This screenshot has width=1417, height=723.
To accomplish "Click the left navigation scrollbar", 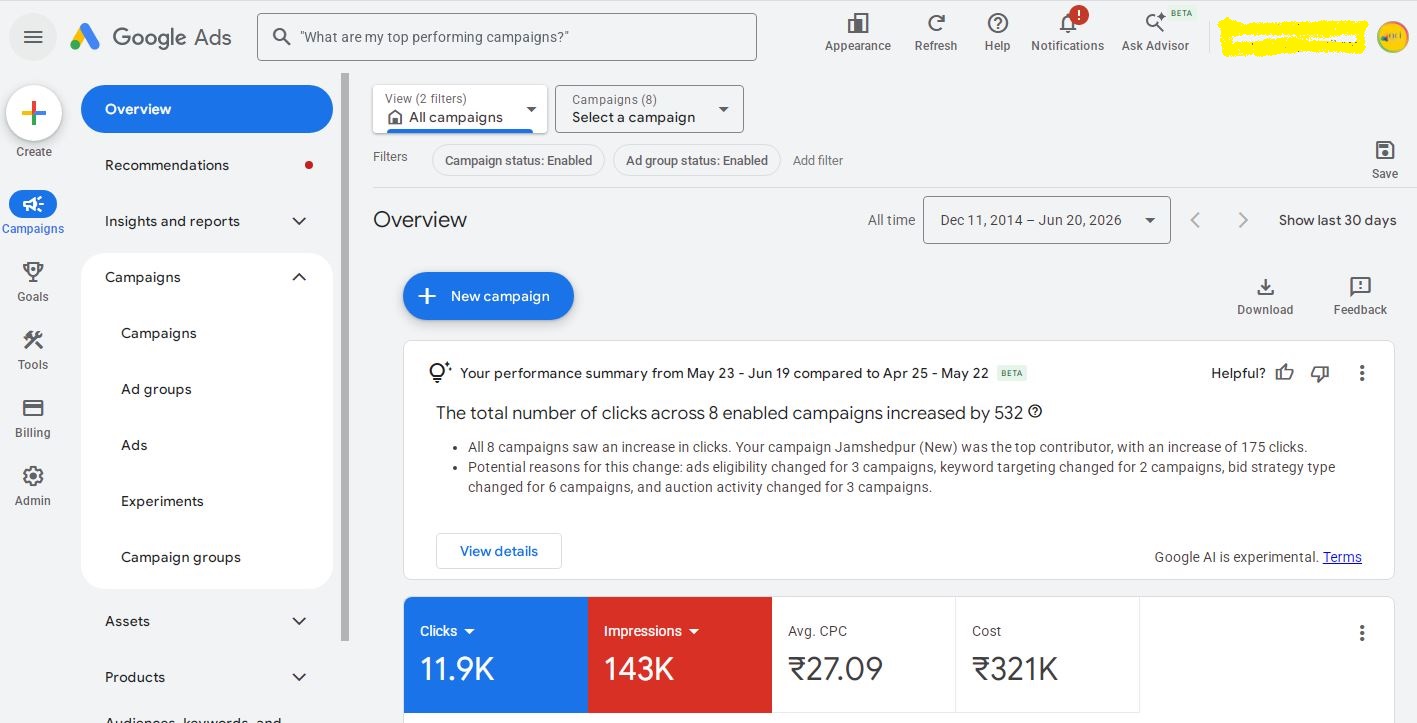I will click(346, 357).
